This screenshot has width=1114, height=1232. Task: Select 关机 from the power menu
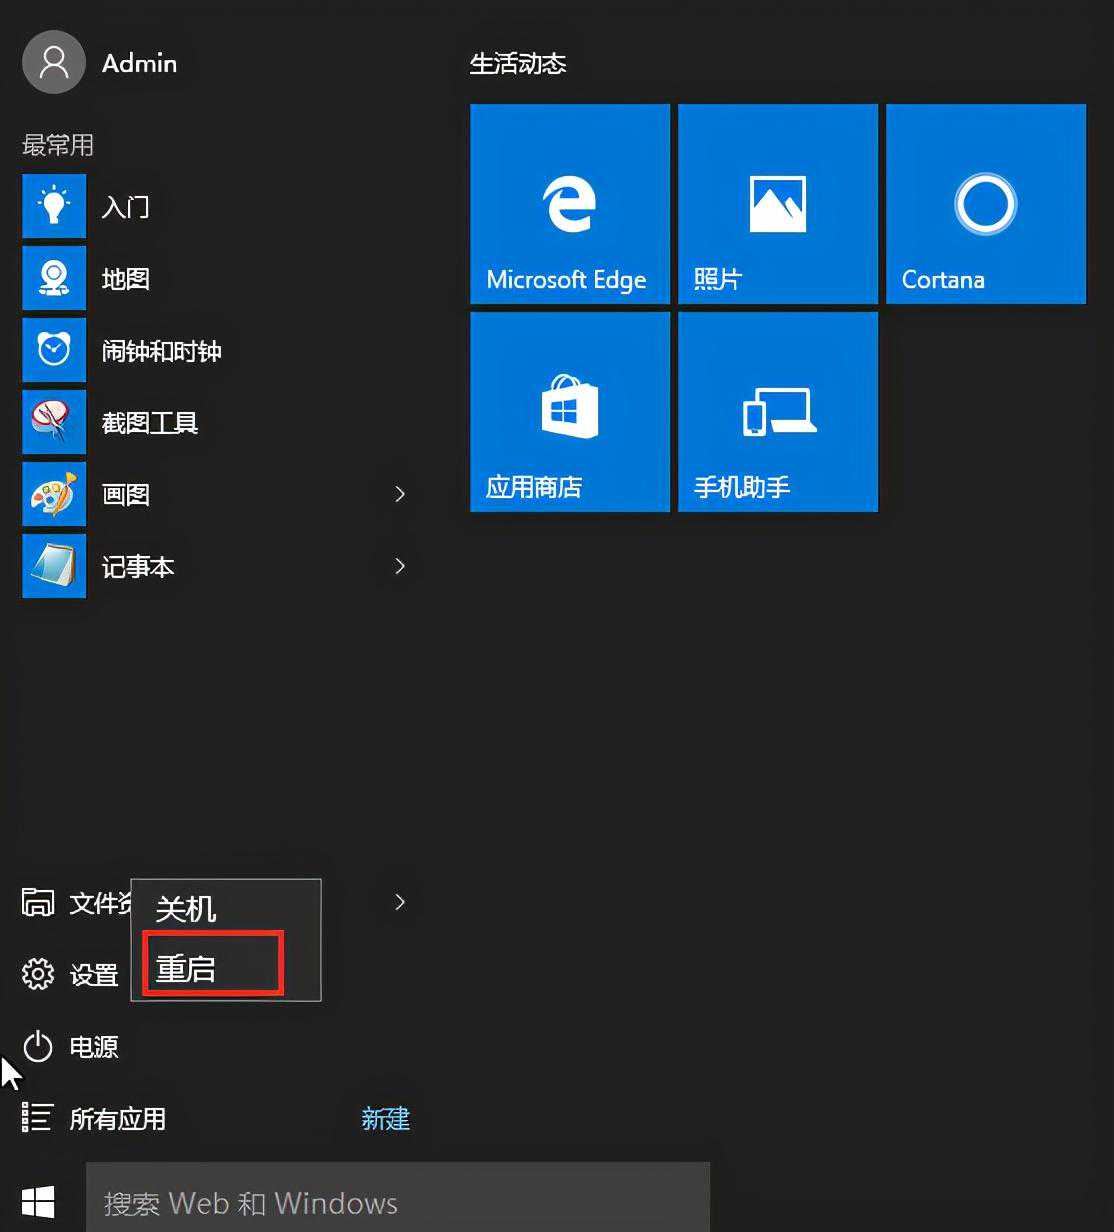187,909
